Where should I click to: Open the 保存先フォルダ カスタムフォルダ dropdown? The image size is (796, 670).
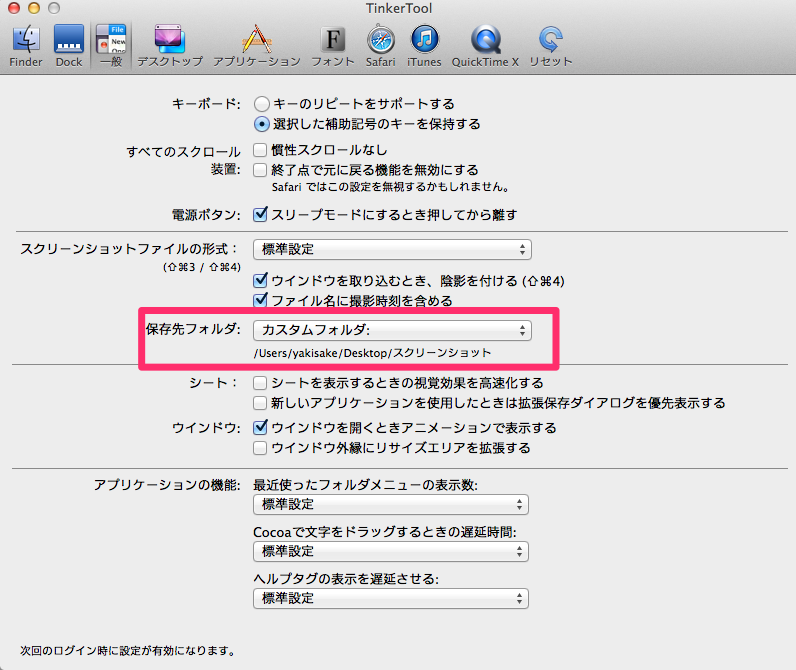tap(392, 330)
